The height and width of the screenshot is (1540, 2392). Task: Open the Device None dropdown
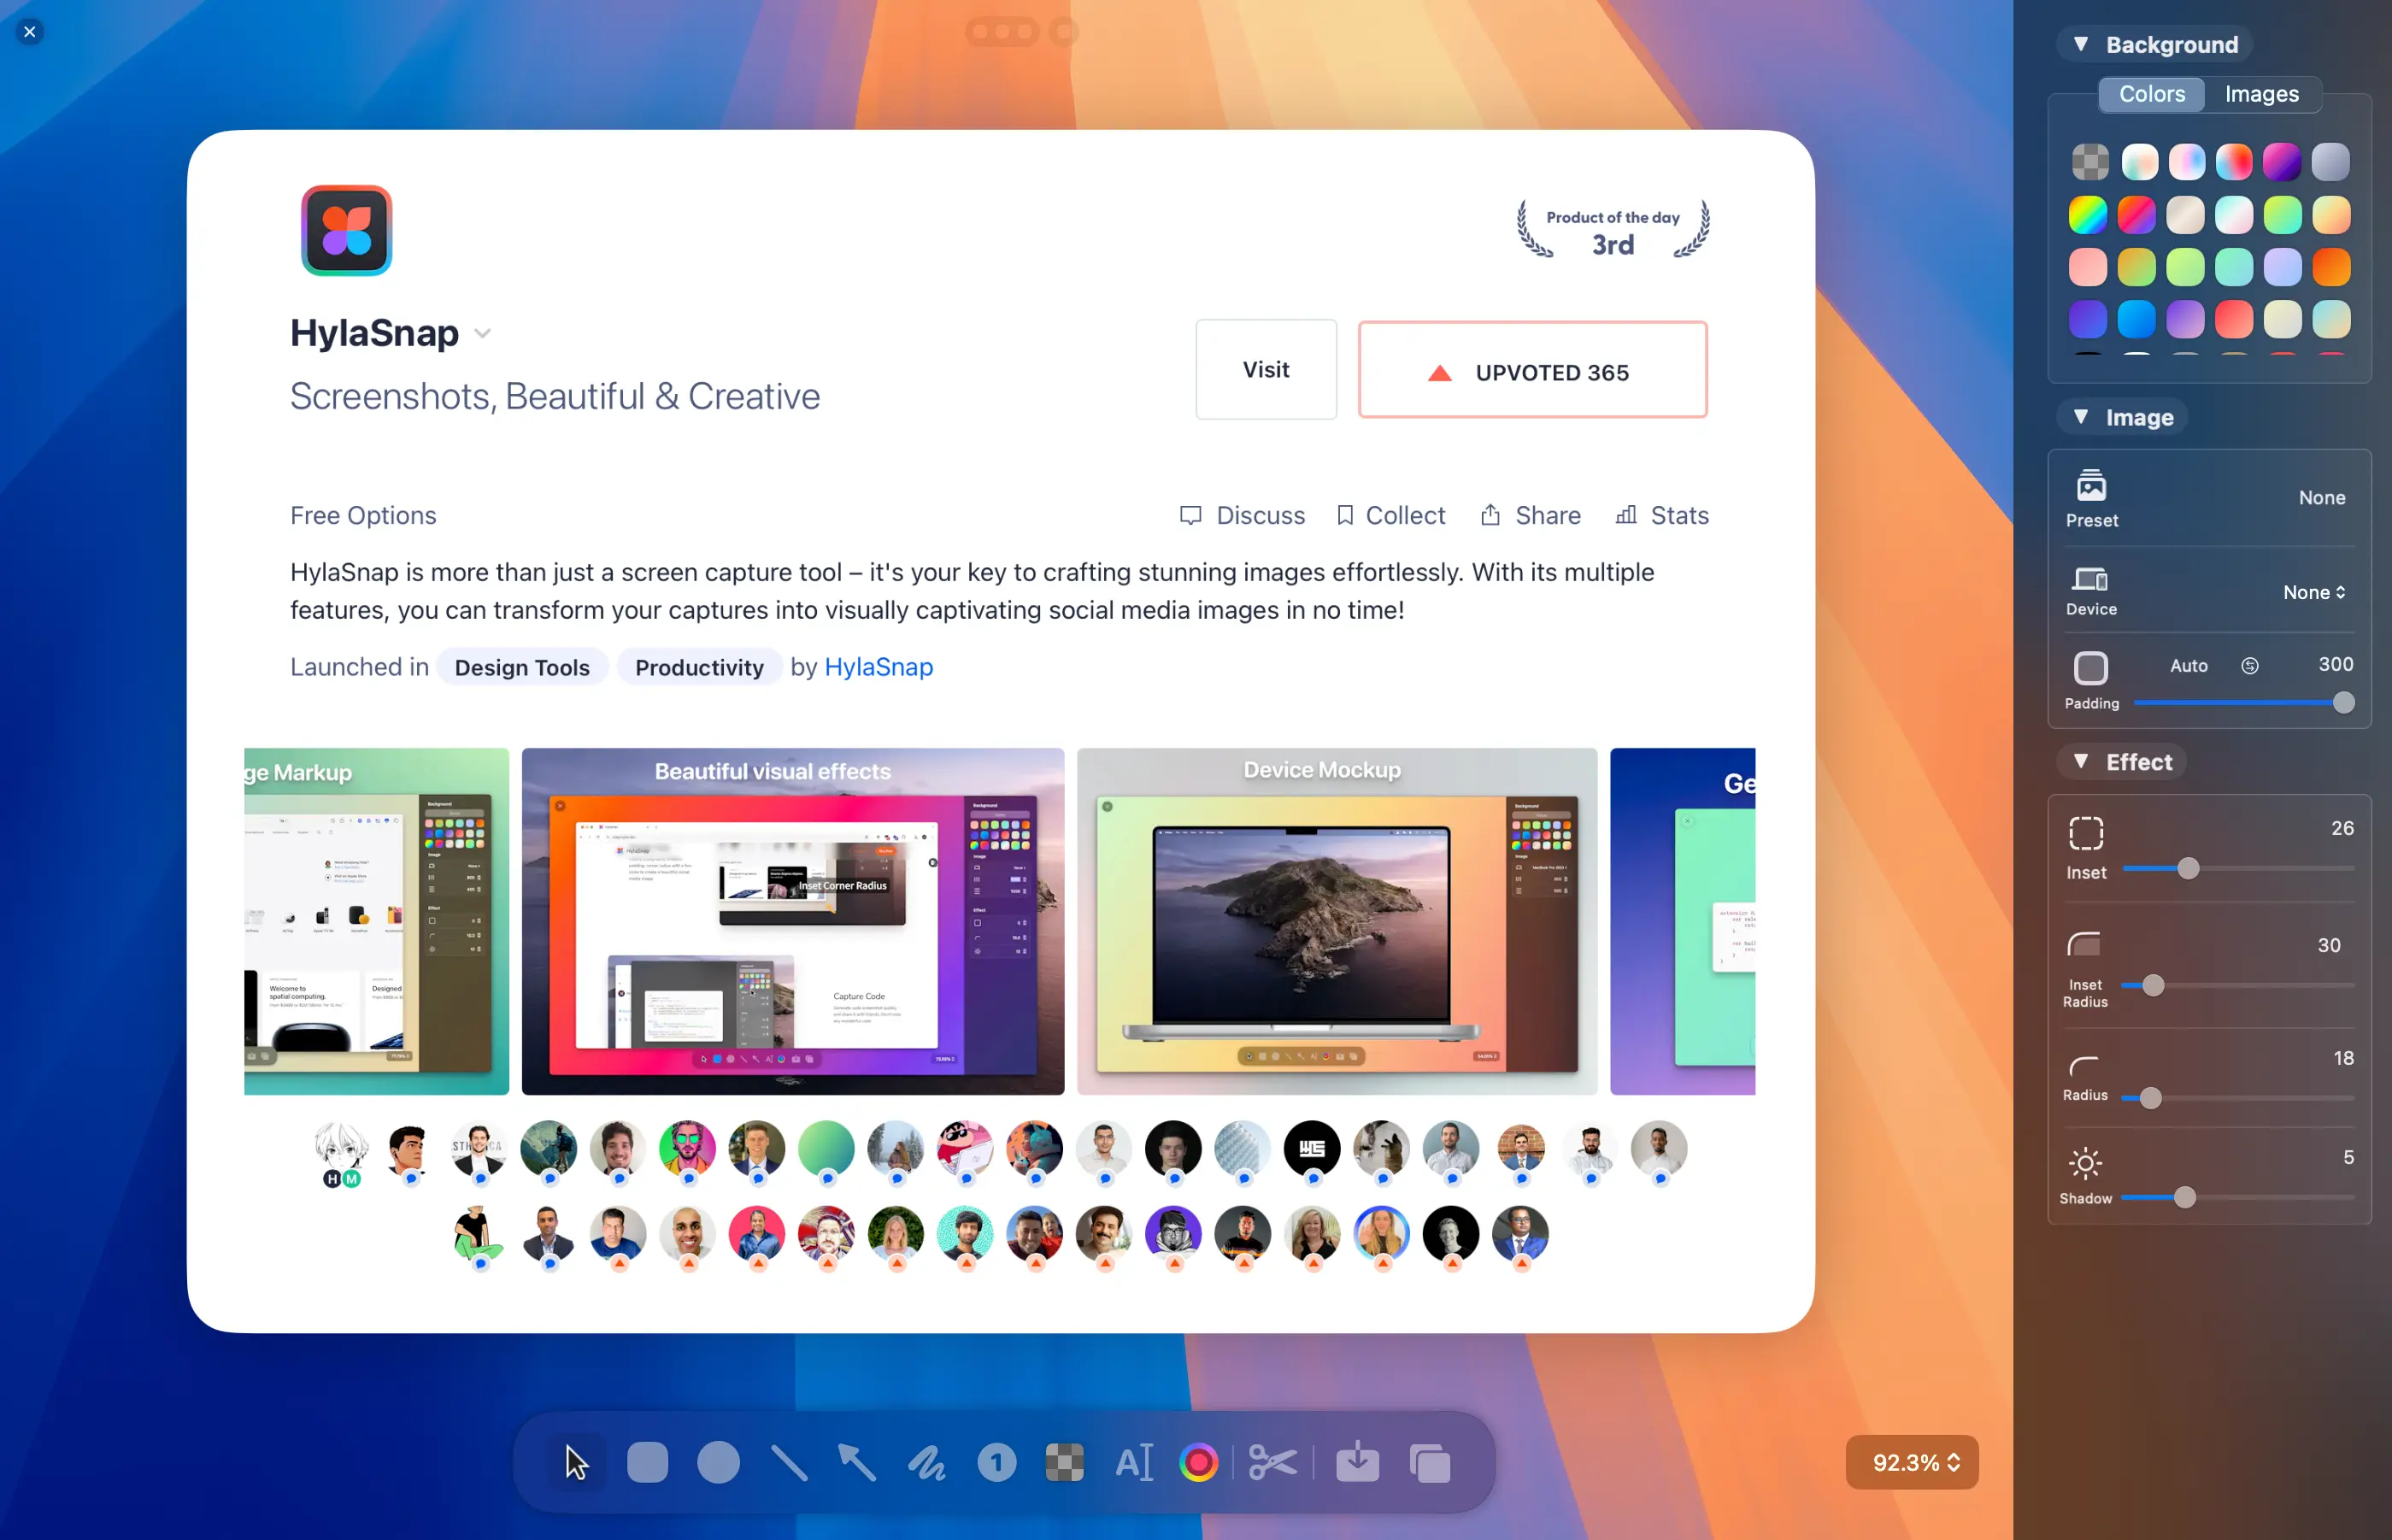coord(2313,592)
